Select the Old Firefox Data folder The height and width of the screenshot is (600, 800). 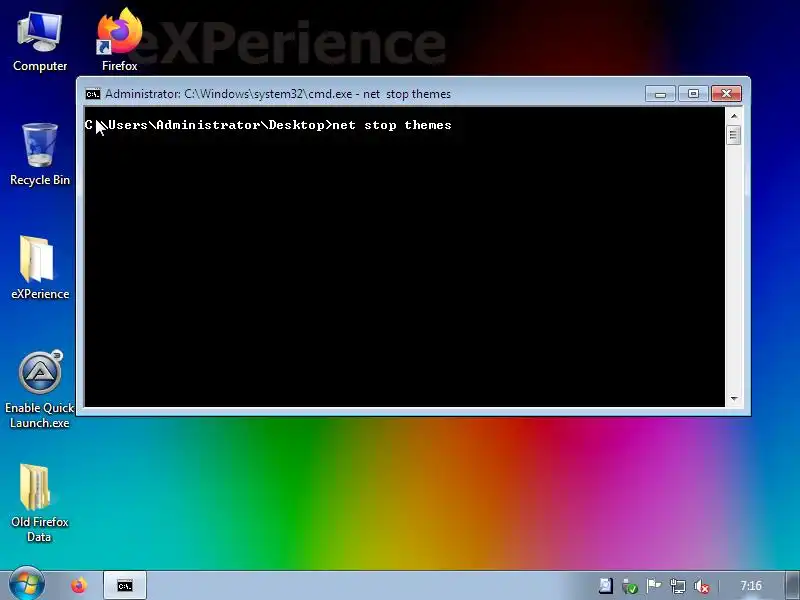tap(39, 503)
